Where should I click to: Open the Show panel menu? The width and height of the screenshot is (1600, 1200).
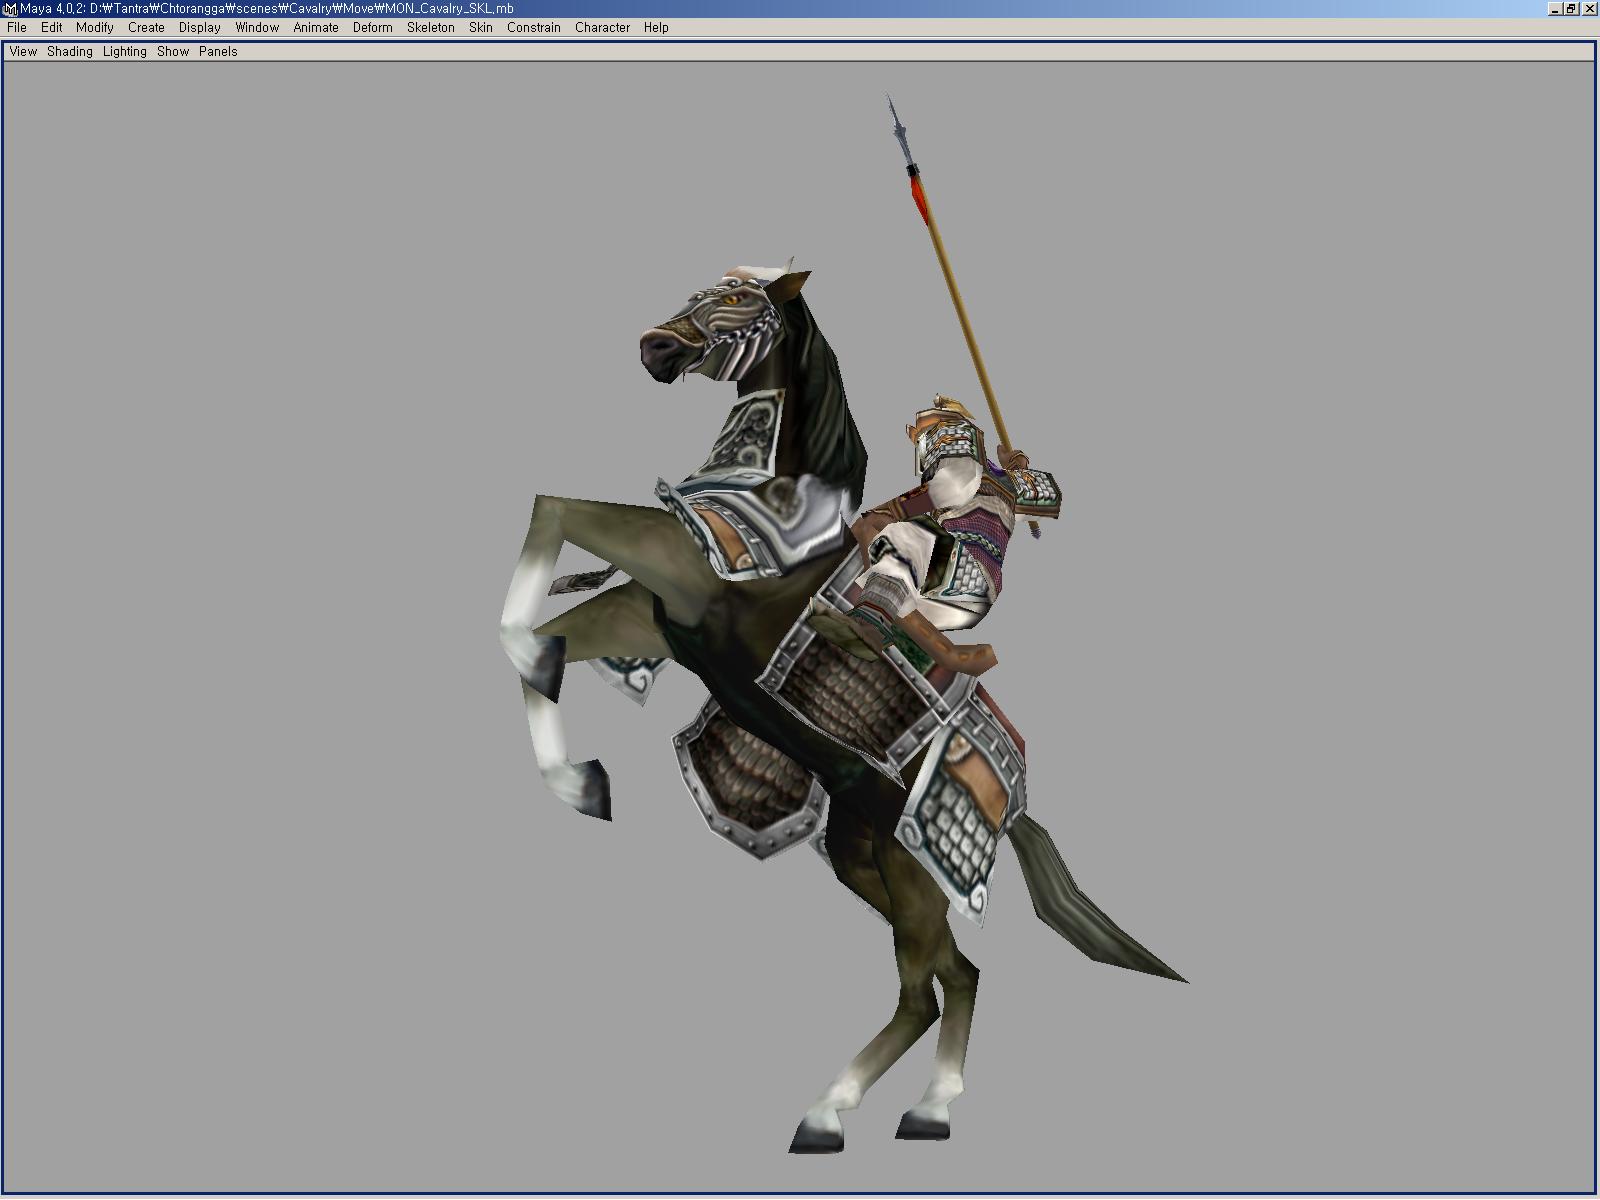coord(173,52)
